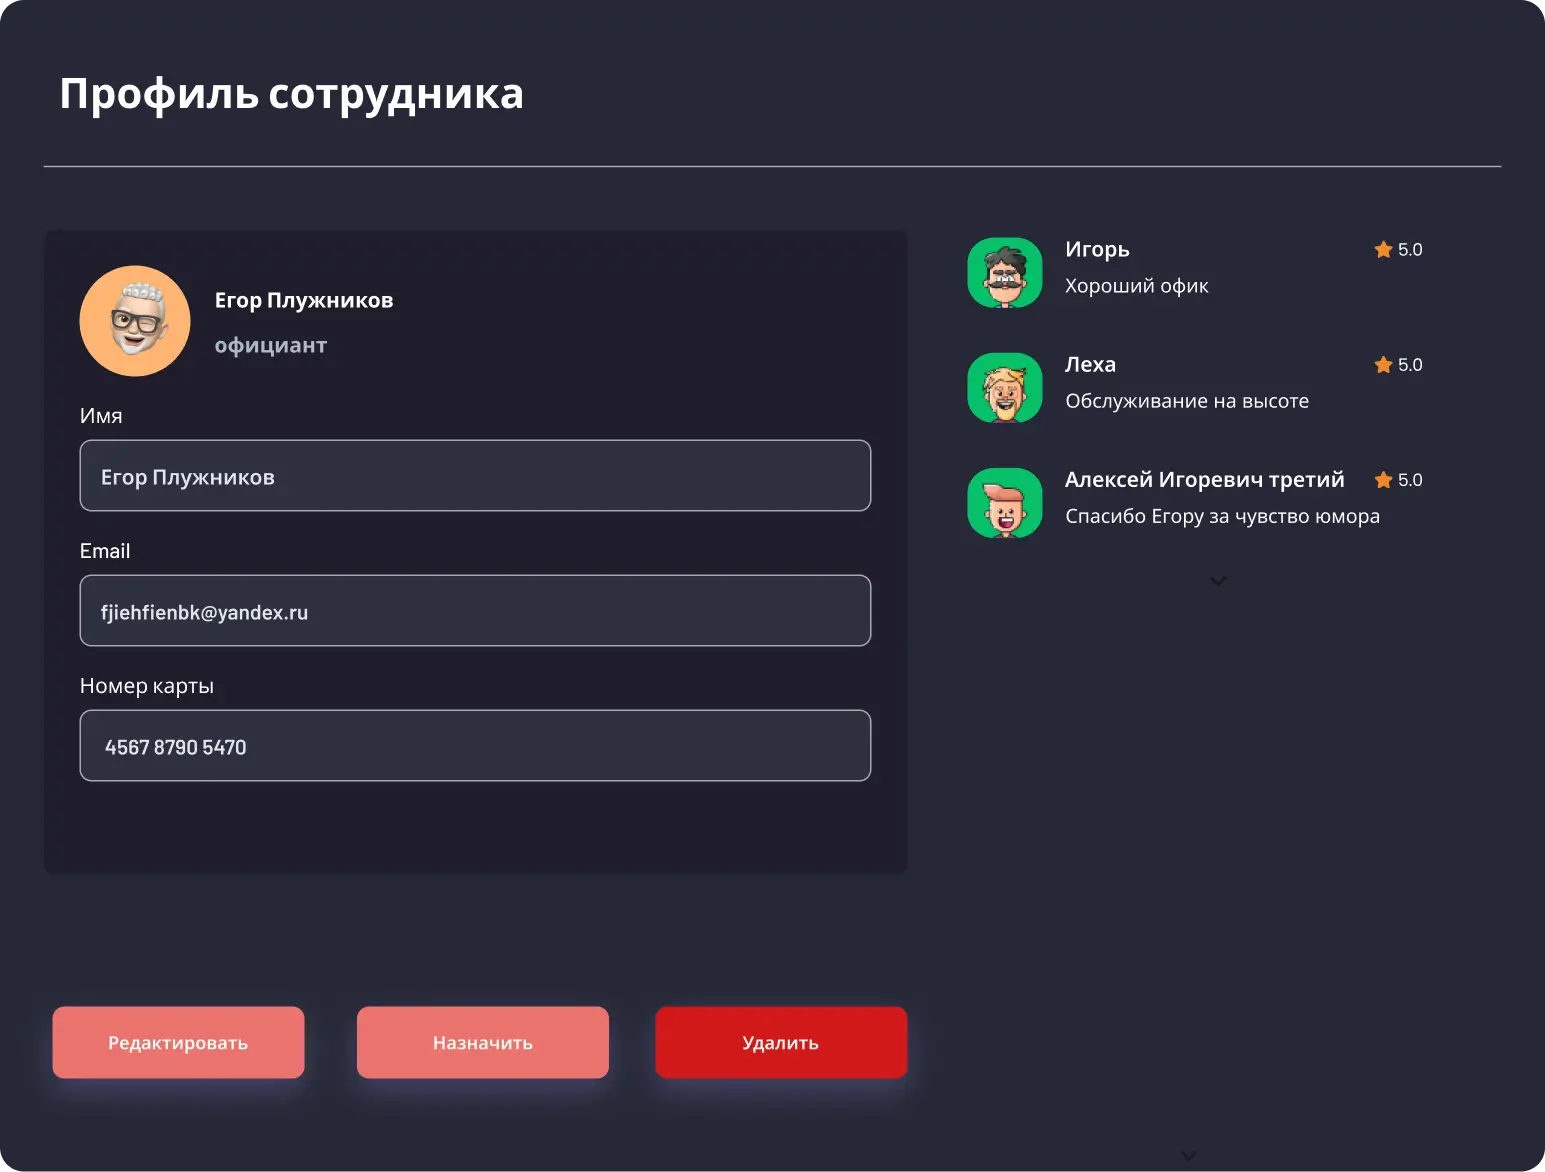Open the reviewer name Игорь
The height and width of the screenshot is (1172, 1545).
[x=1097, y=250]
